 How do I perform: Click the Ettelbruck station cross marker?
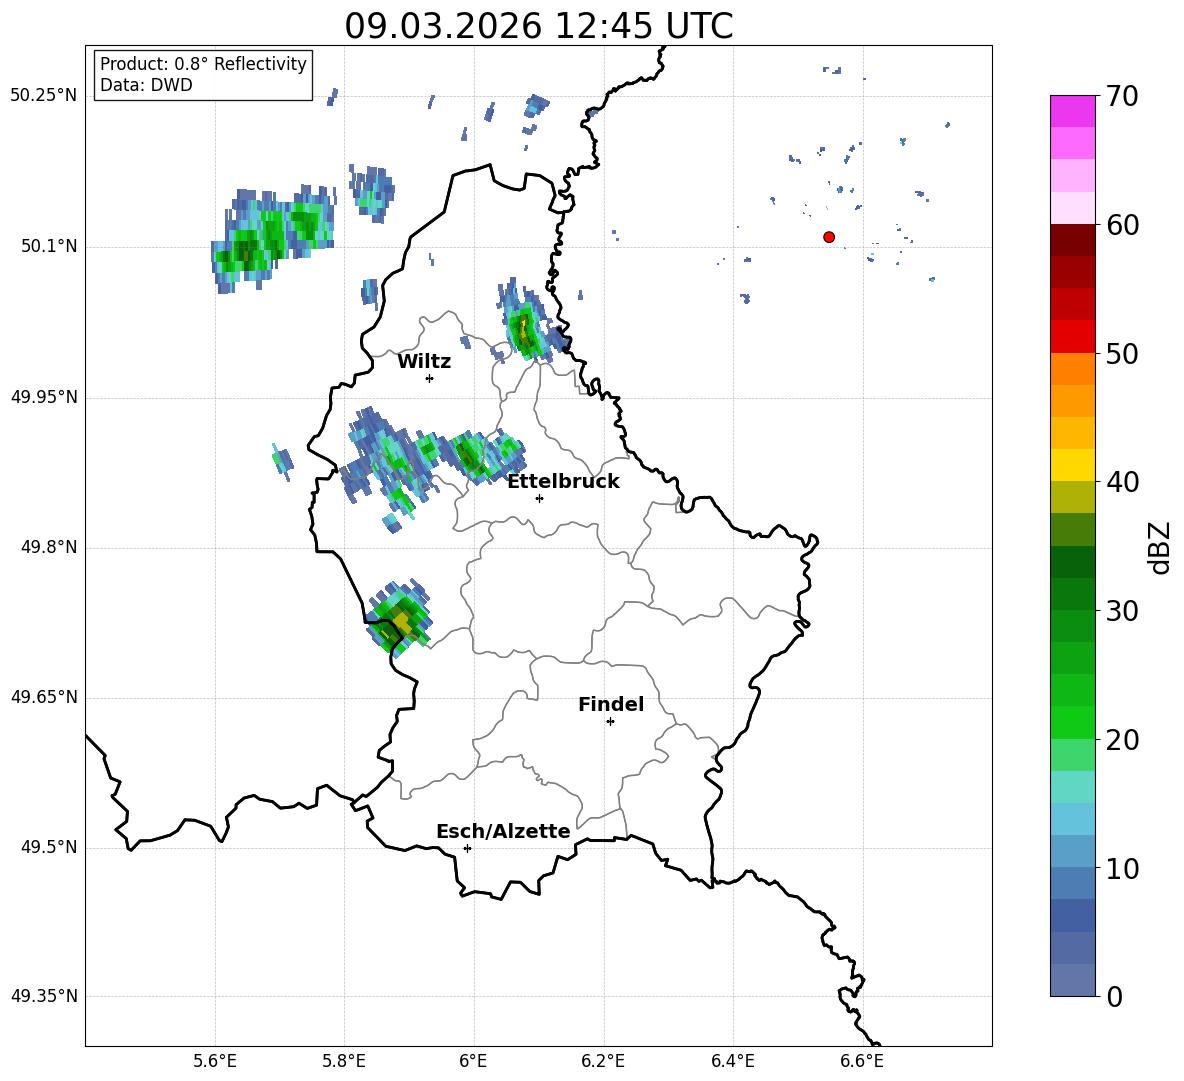click(539, 498)
